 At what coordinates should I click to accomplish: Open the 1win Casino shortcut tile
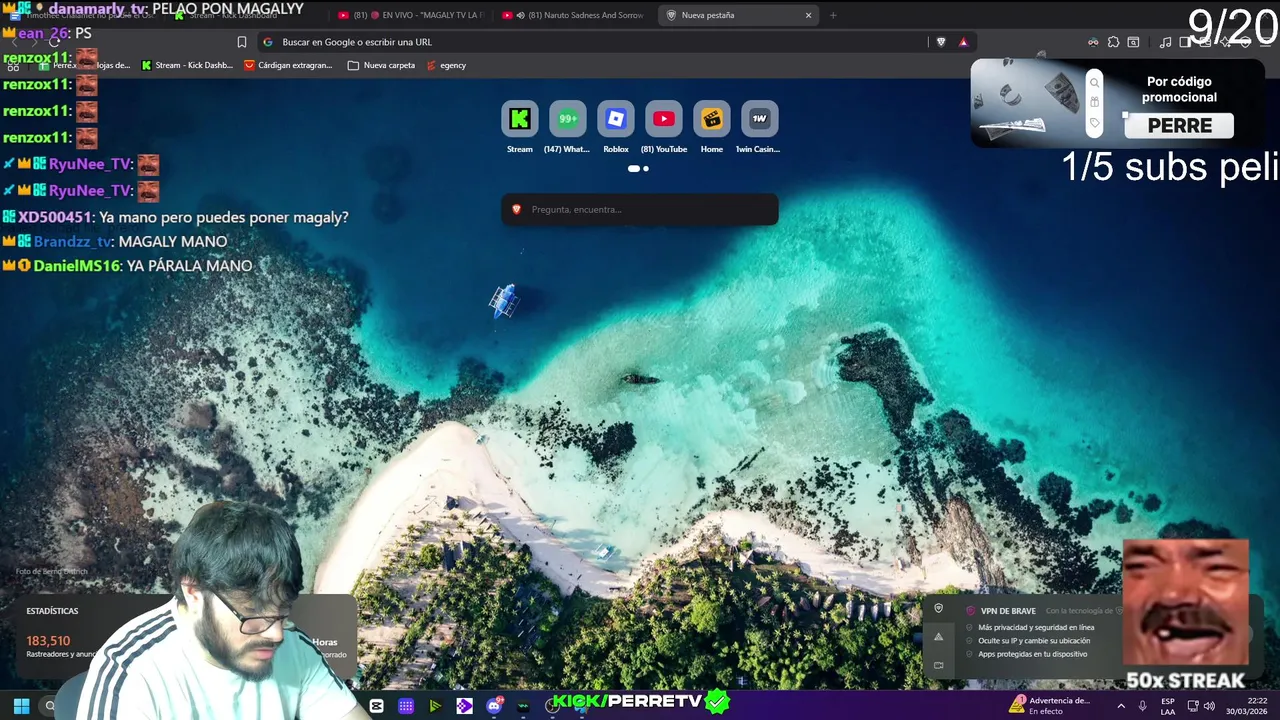pyautogui.click(x=759, y=119)
